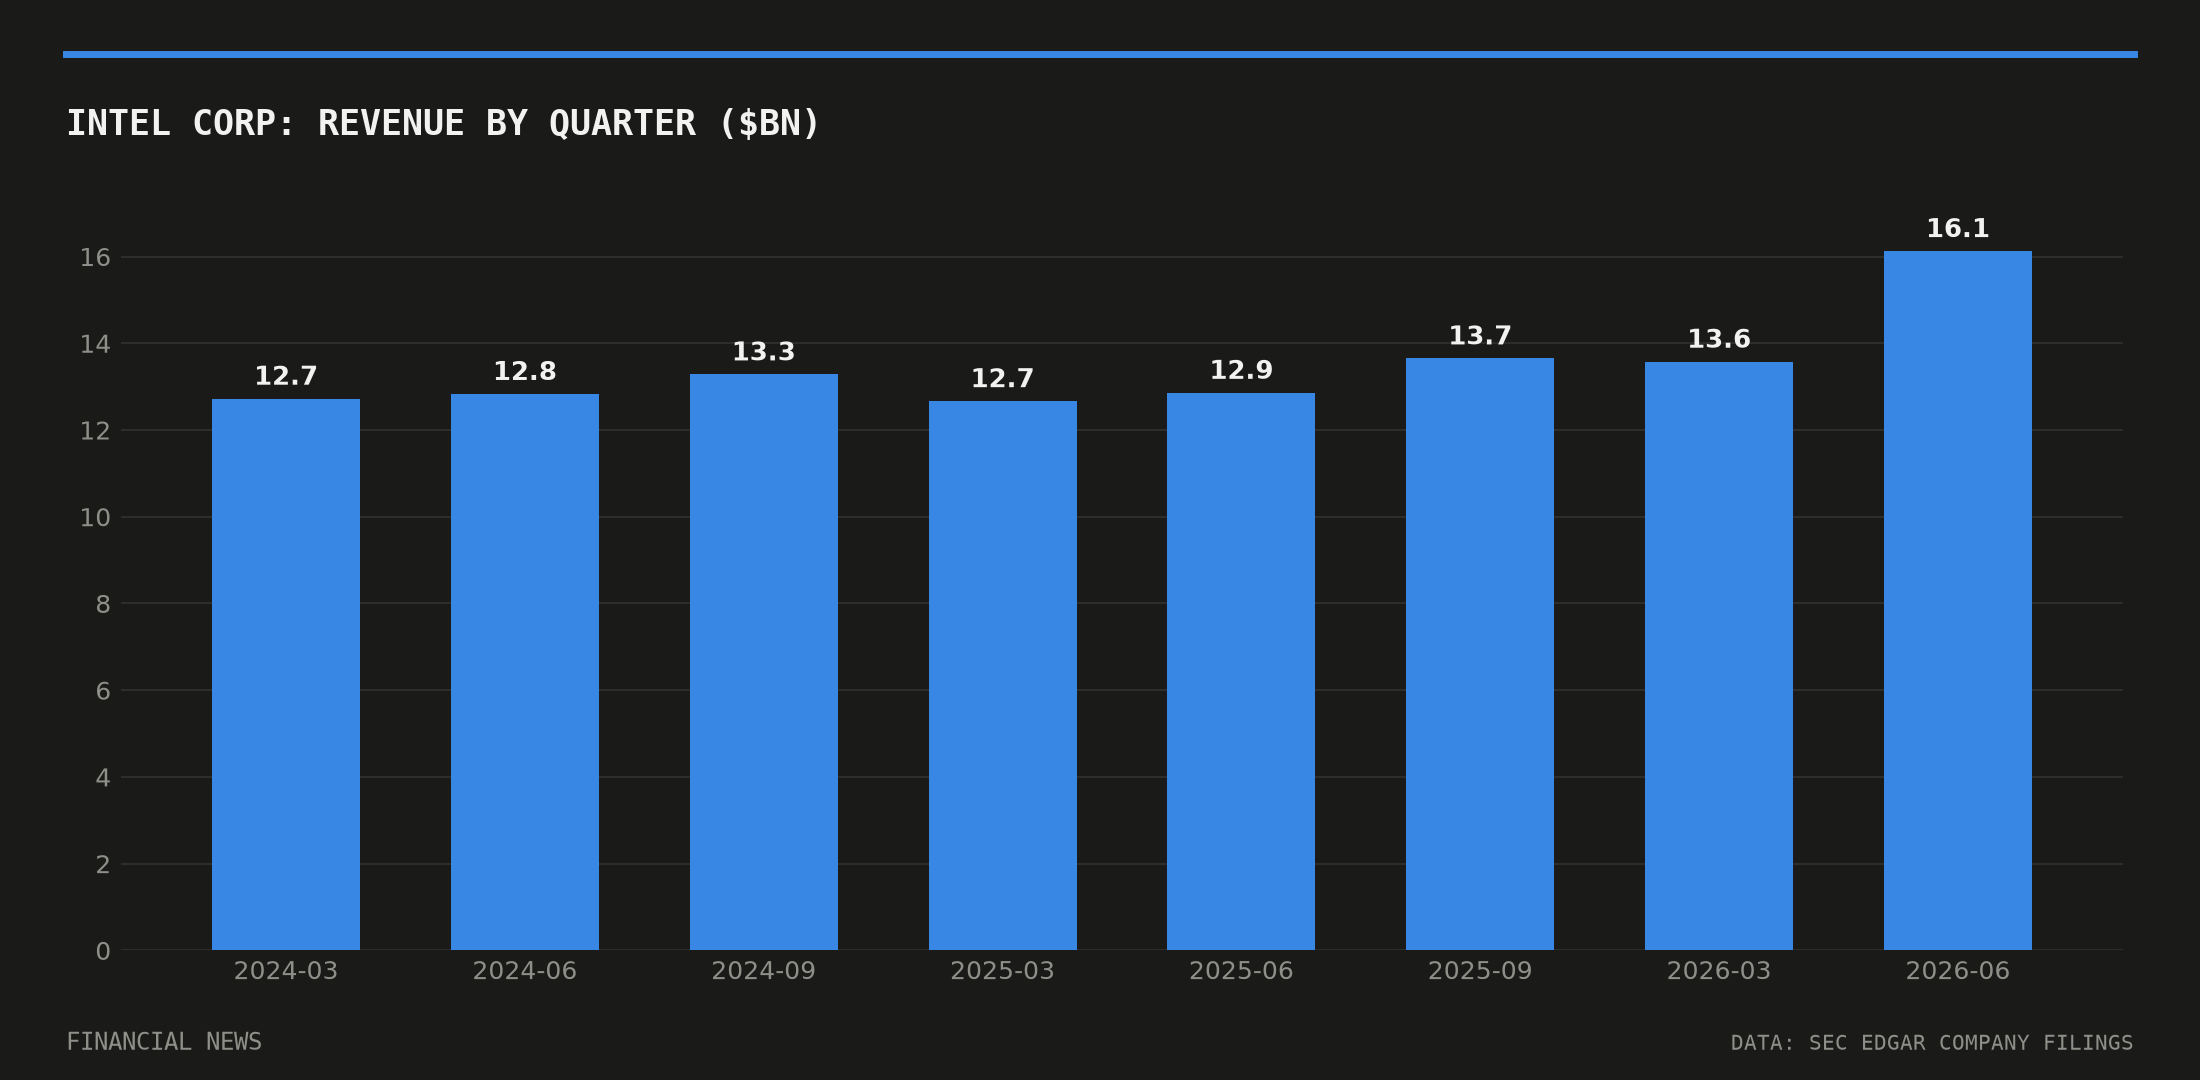The height and width of the screenshot is (1080, 2200).
Task: Click the 12.8 value label
Action: (525, 372)
